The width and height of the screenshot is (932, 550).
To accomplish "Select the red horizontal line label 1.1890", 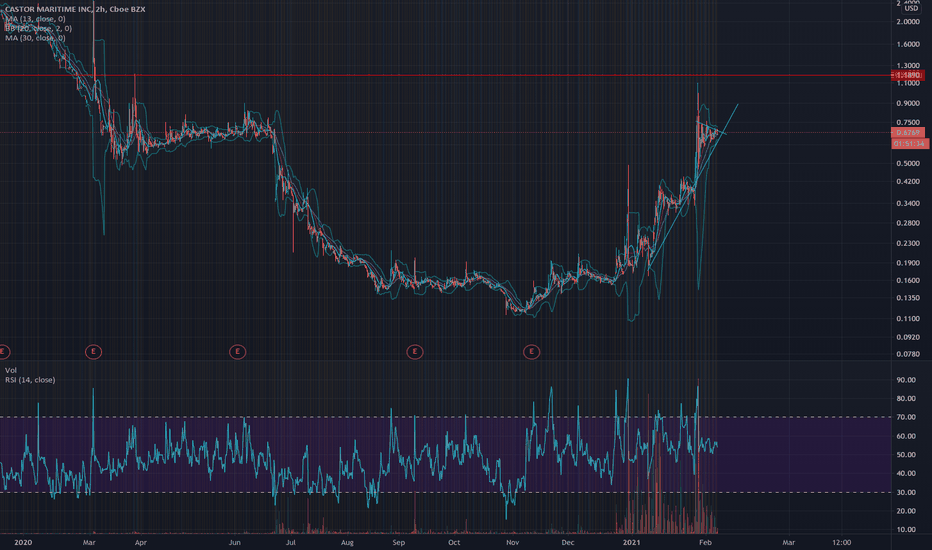I will (908, 76).
